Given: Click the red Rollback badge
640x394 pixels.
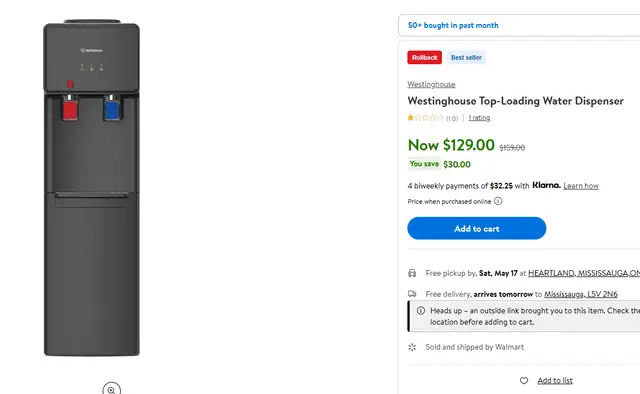Looking at the screenshot, I should click(424, 58).
